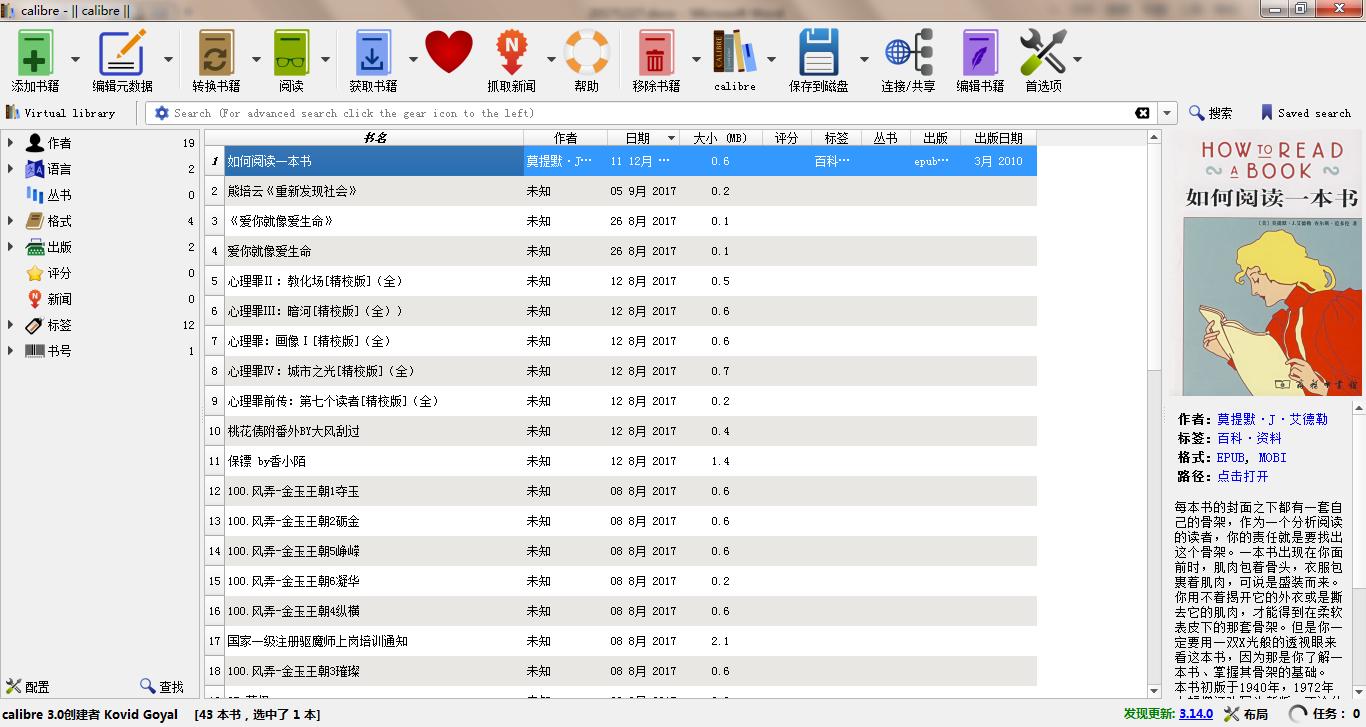Click the 获取书籍 (Get books) icon
The height and width of the screenshot is (727, 1366).
point(372,50)
